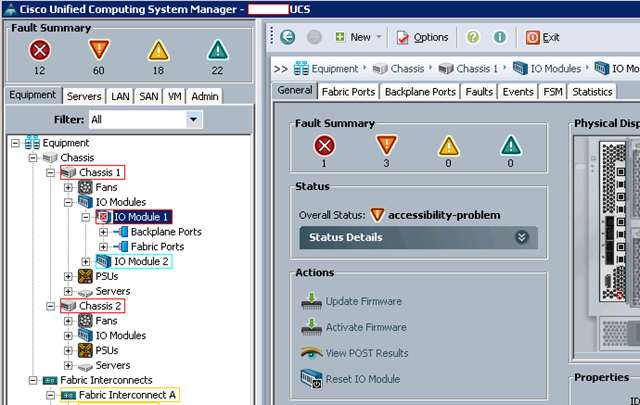
Task: Click PSUs icon under Chassis 1
Action: 85,276
